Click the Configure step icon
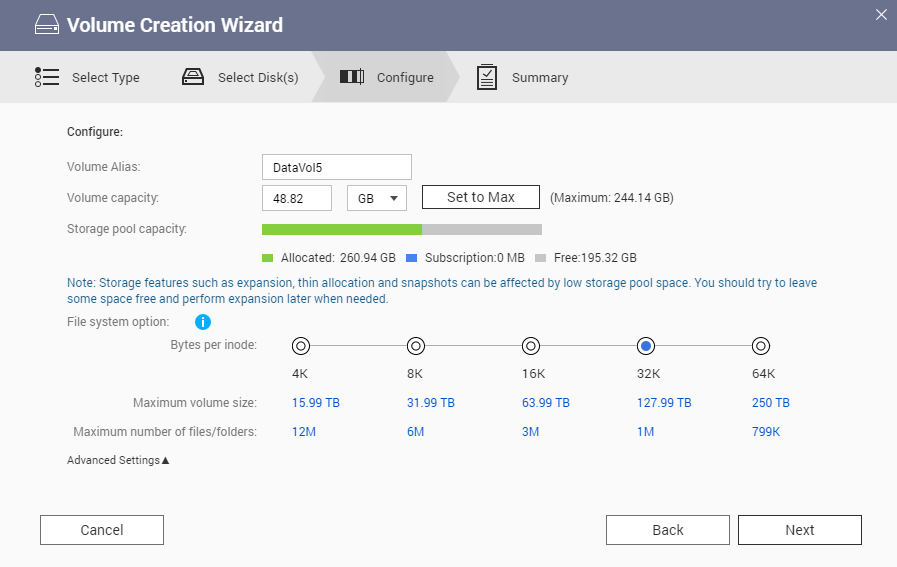The image size is (897, 567). point(351,77)
